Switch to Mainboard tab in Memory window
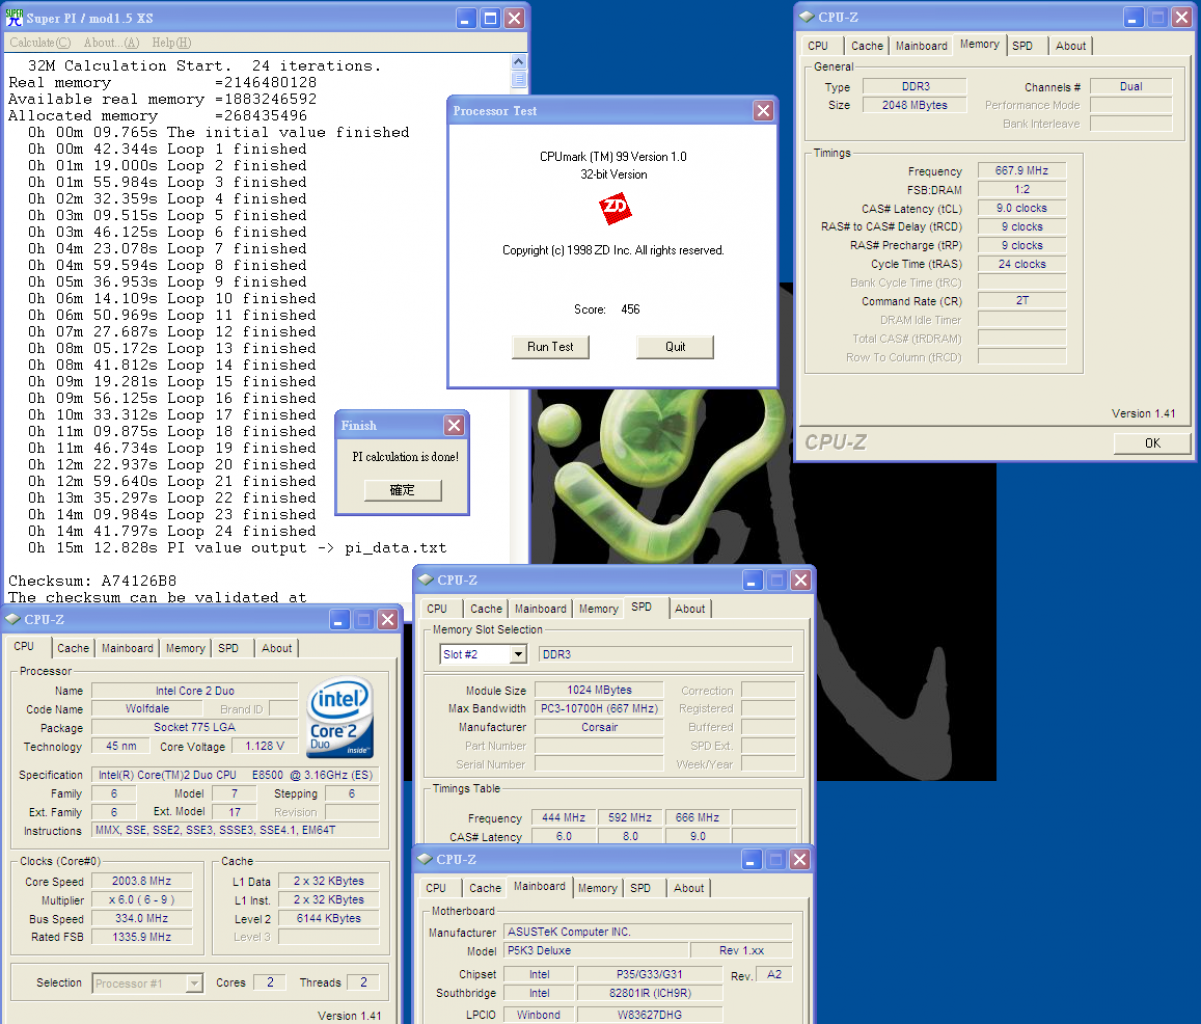Screen dimensions: 1201x1024 tap(921, 46)
